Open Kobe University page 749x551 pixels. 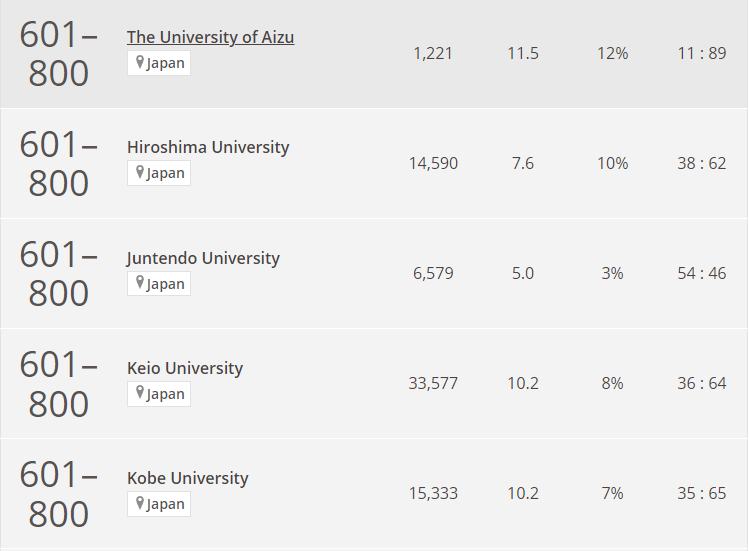[x=187, y=478]
